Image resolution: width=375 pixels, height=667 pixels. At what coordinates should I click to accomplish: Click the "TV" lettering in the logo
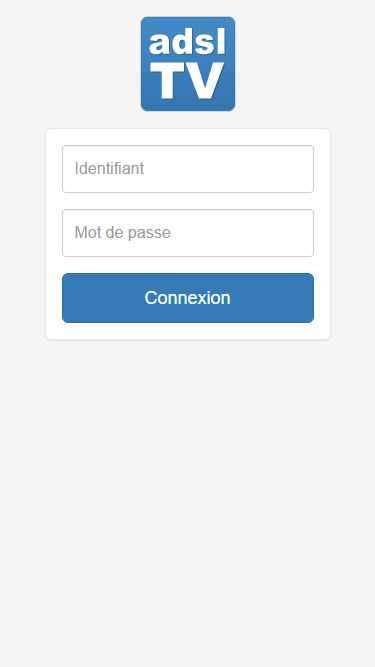188,81
